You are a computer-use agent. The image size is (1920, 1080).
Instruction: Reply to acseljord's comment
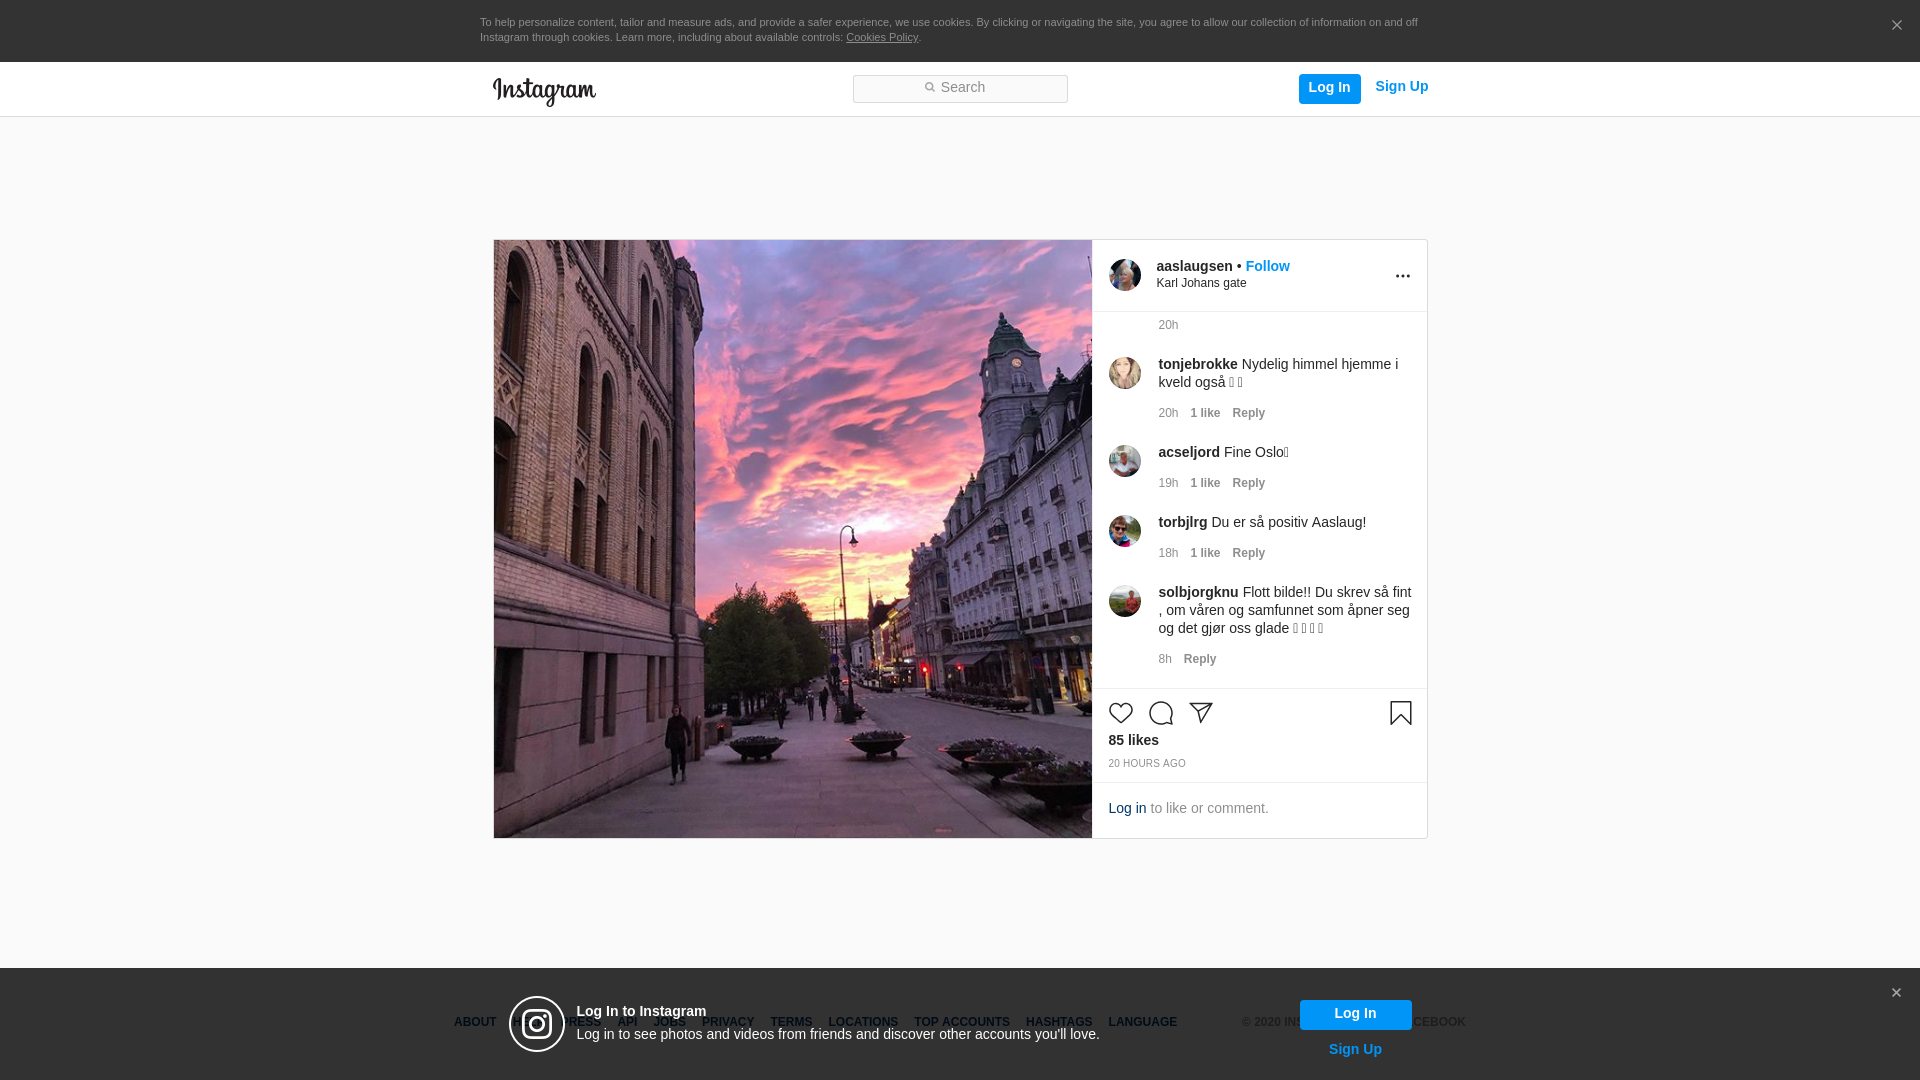click(1248, 483)
